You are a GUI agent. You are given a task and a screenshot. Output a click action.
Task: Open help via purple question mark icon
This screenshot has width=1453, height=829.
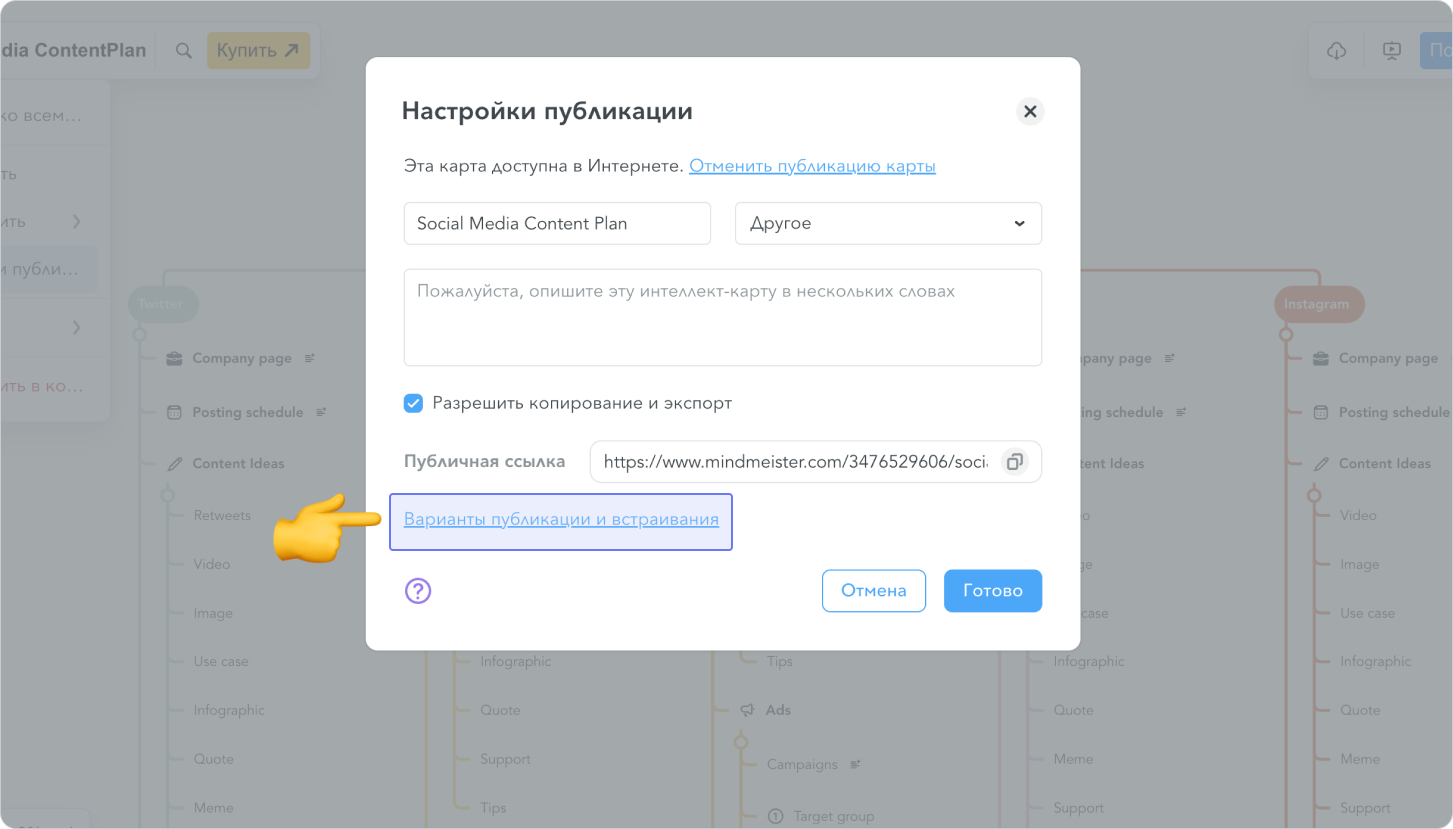tap(418, 591)
